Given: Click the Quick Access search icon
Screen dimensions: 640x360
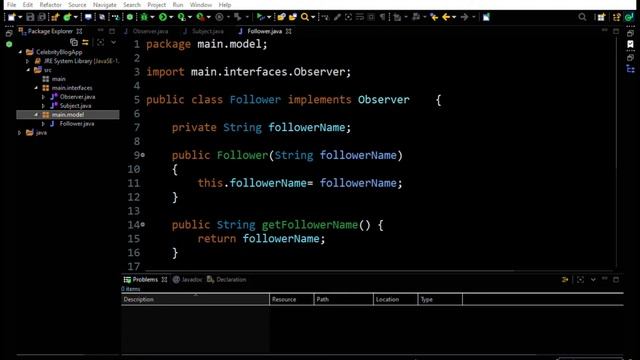Looking at the screenshot, I should pos(582,17).
